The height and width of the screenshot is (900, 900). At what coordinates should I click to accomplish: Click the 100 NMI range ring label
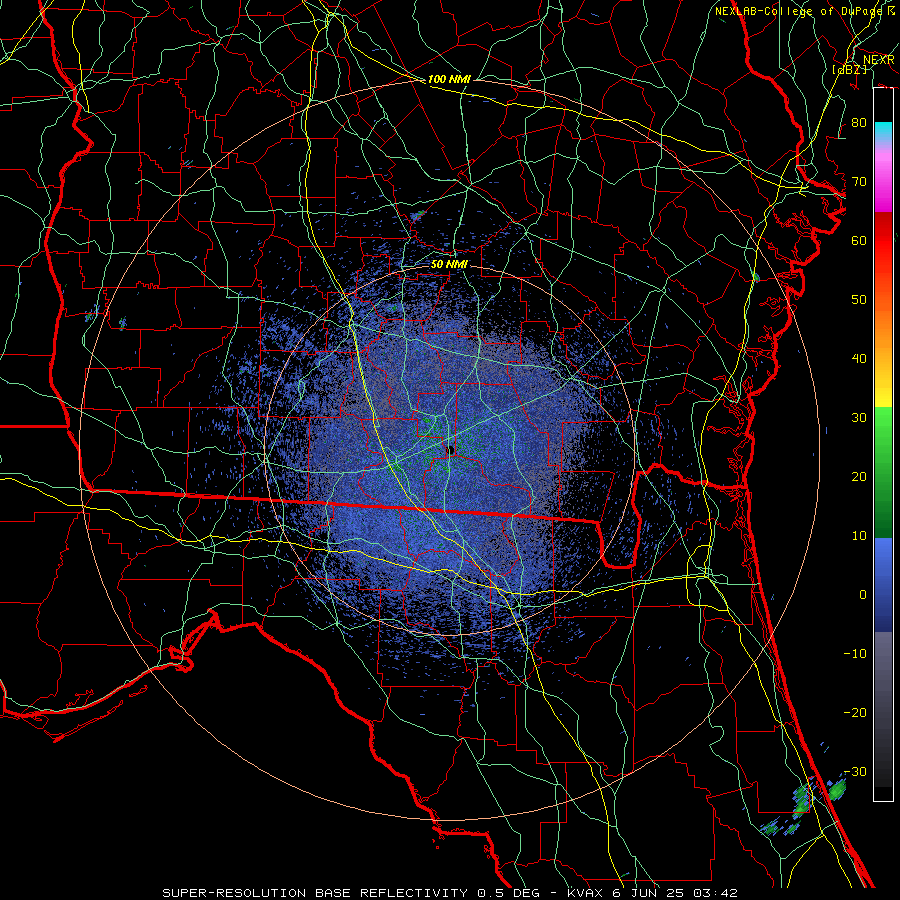click(x=449, y=79)
